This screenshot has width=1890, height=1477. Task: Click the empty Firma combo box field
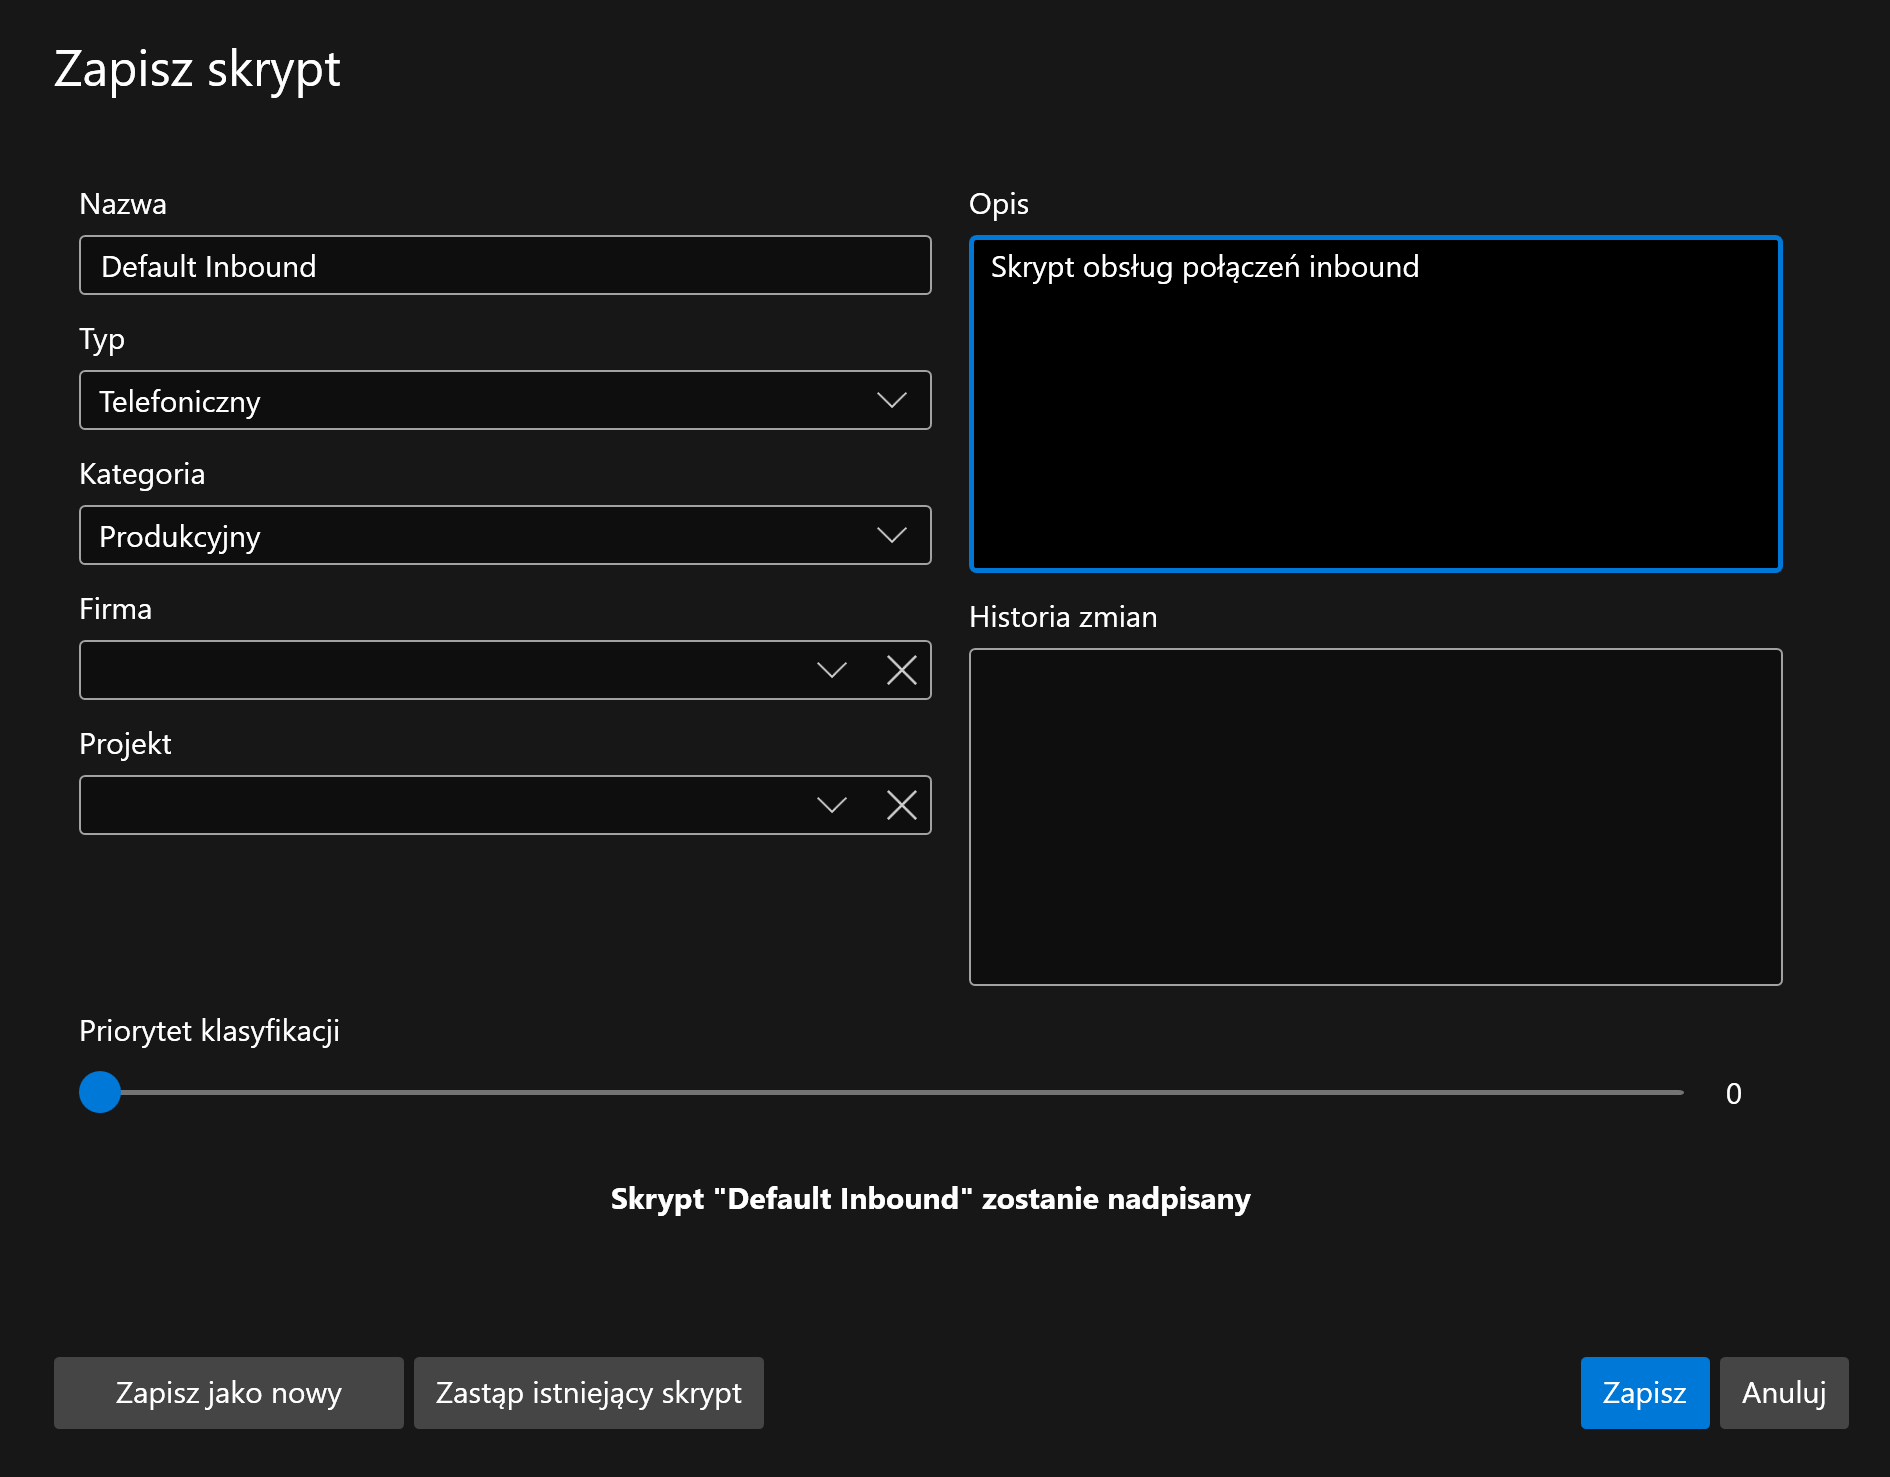(x=440, y=670)
